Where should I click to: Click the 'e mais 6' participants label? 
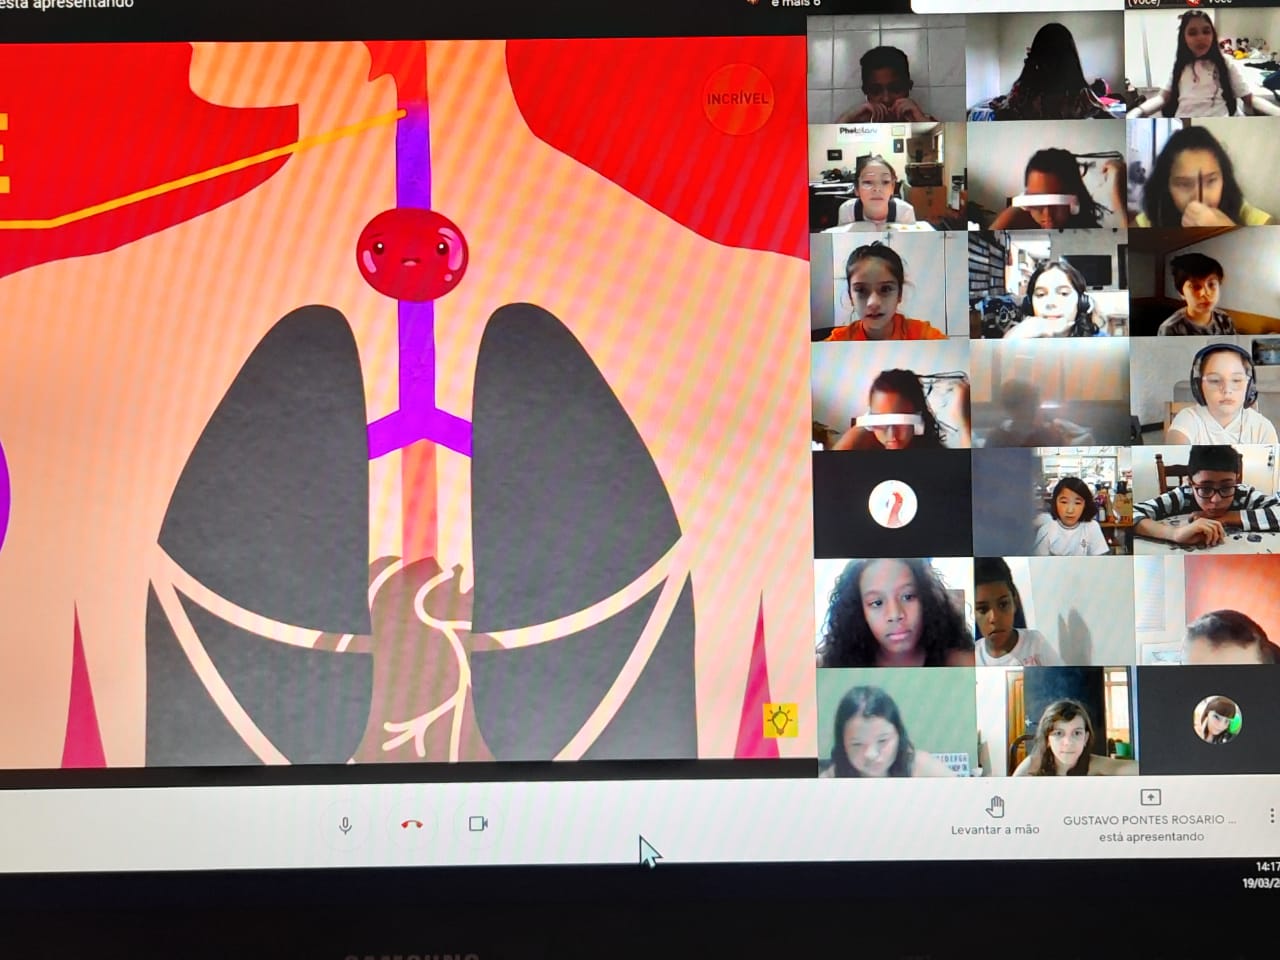(795, 4)
